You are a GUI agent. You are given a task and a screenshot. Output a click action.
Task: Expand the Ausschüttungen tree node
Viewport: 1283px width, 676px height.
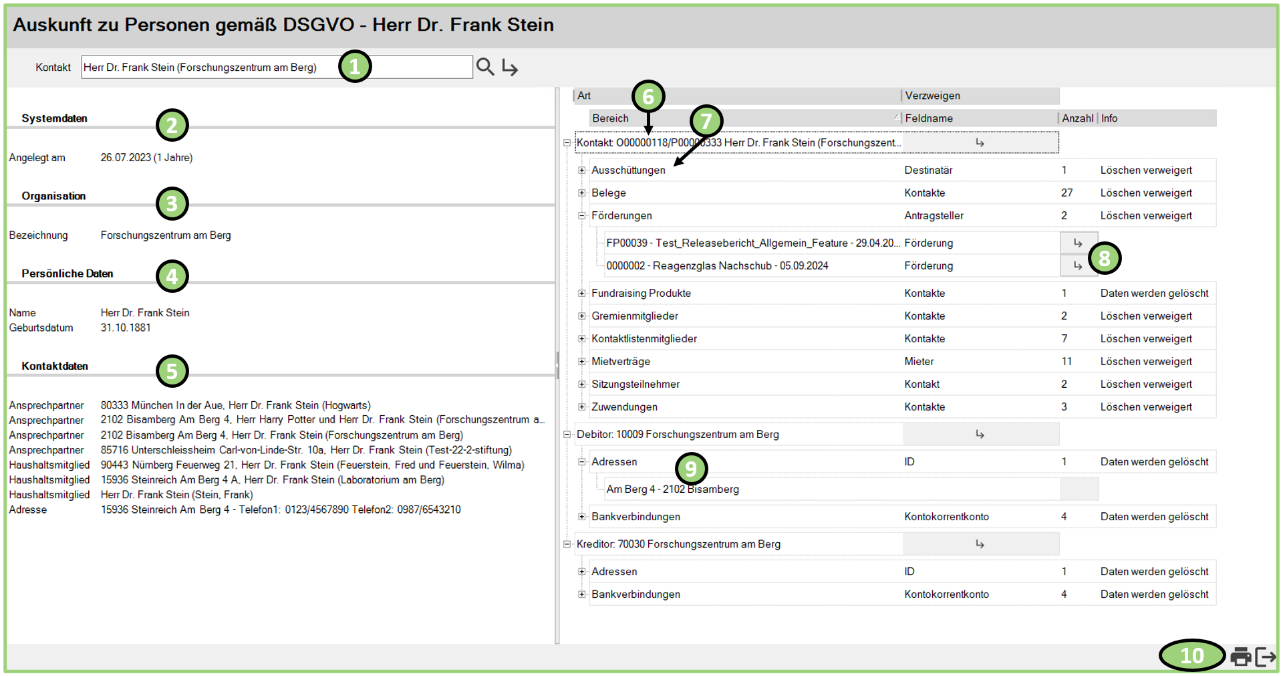click(x=582, y=171)
